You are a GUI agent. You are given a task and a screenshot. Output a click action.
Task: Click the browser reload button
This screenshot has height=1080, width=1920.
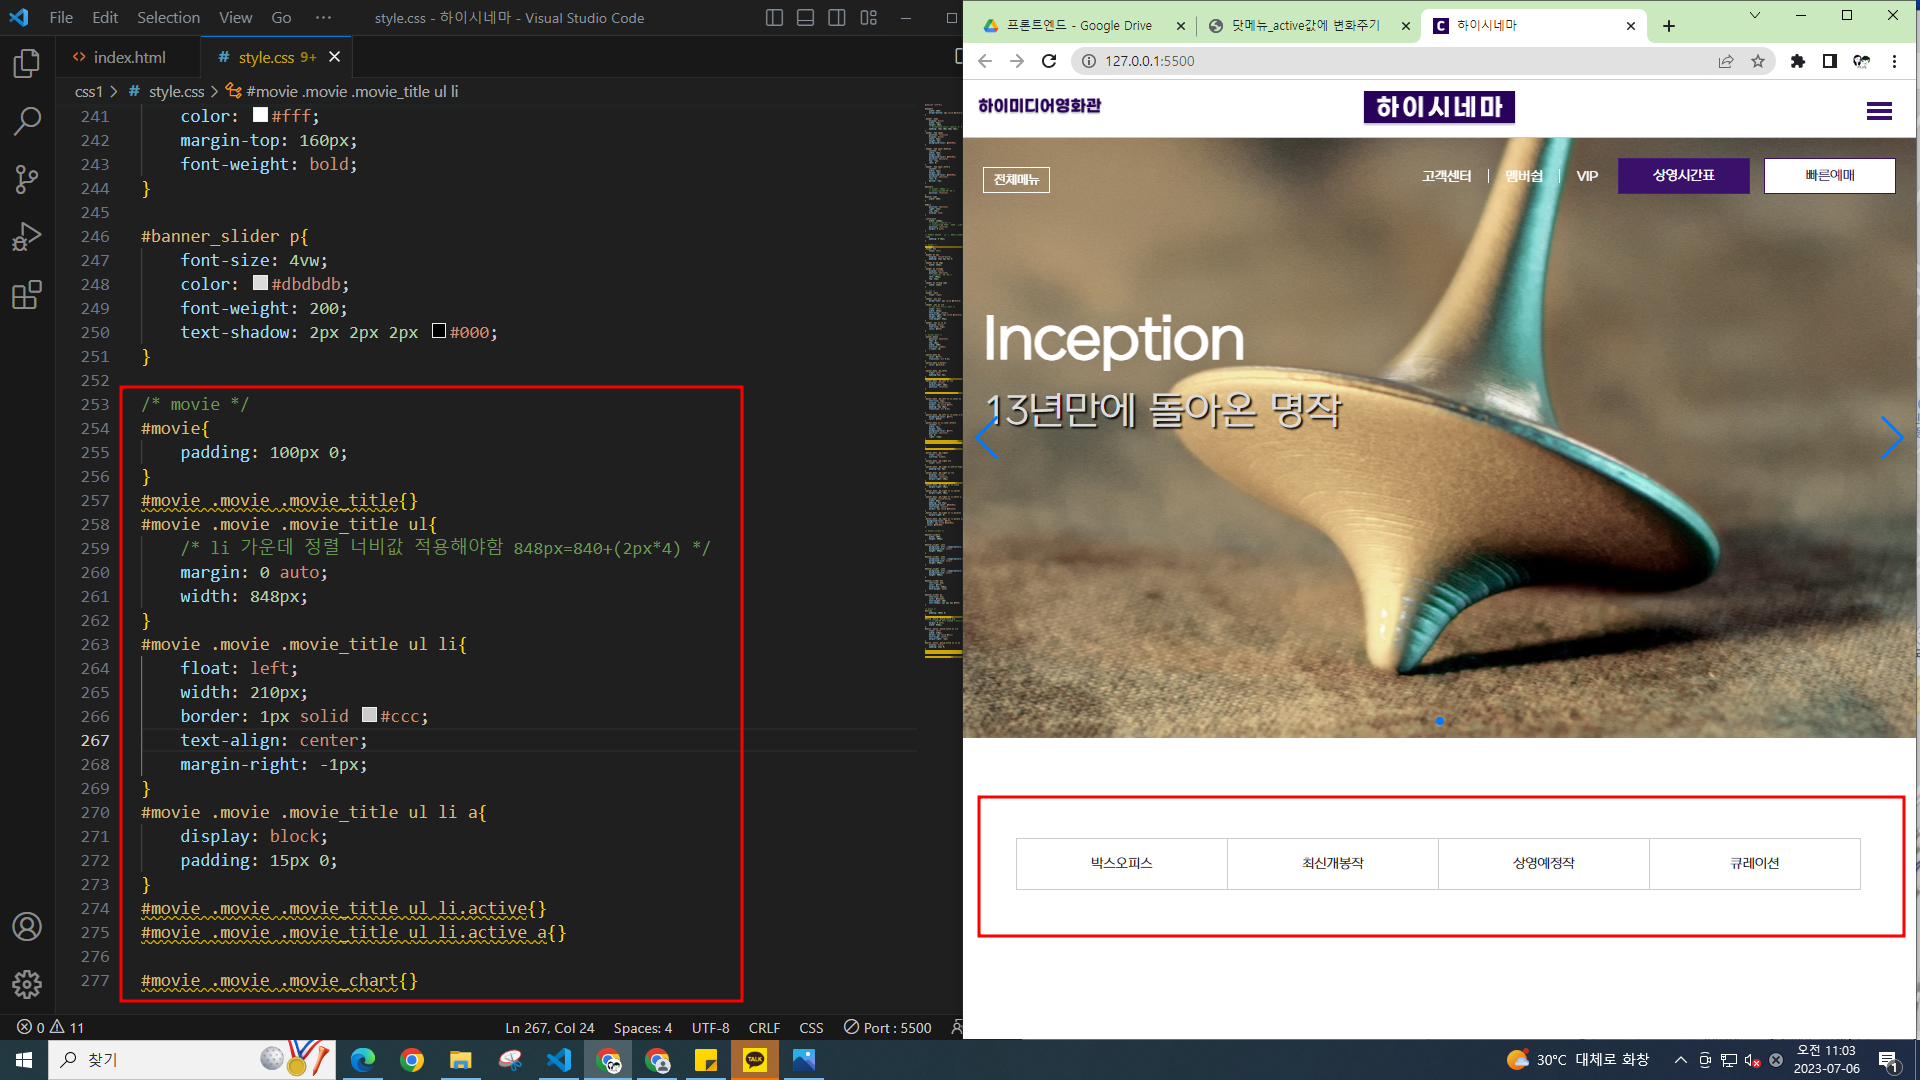(x=1049, y=61)
